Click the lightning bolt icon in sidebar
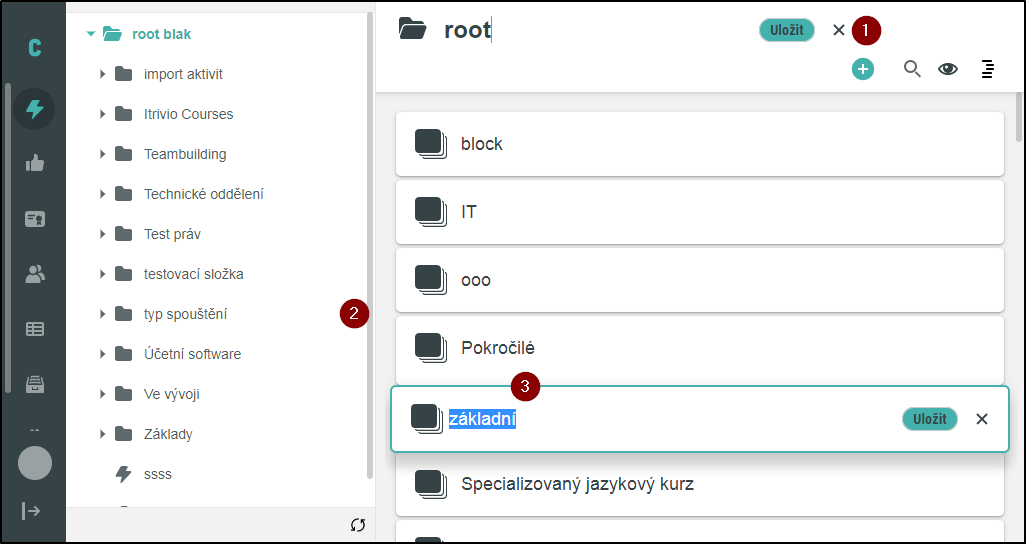Image resolution: width=1026 pixels, height=544 pixels. click(34, 109)
